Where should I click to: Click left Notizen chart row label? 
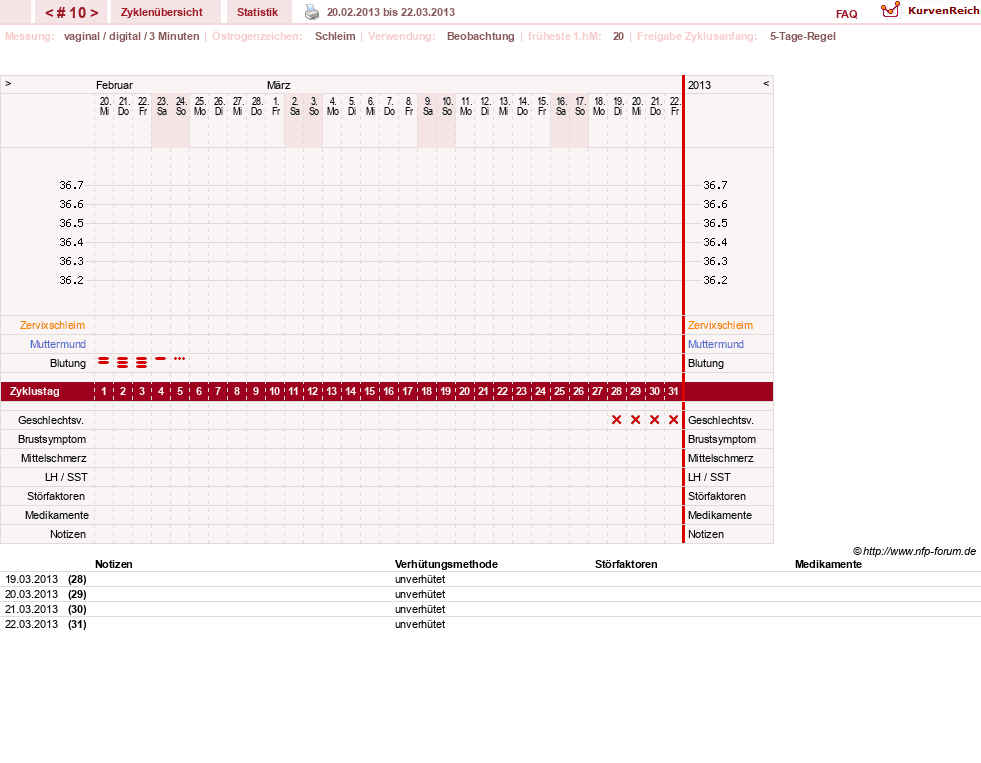68,534
